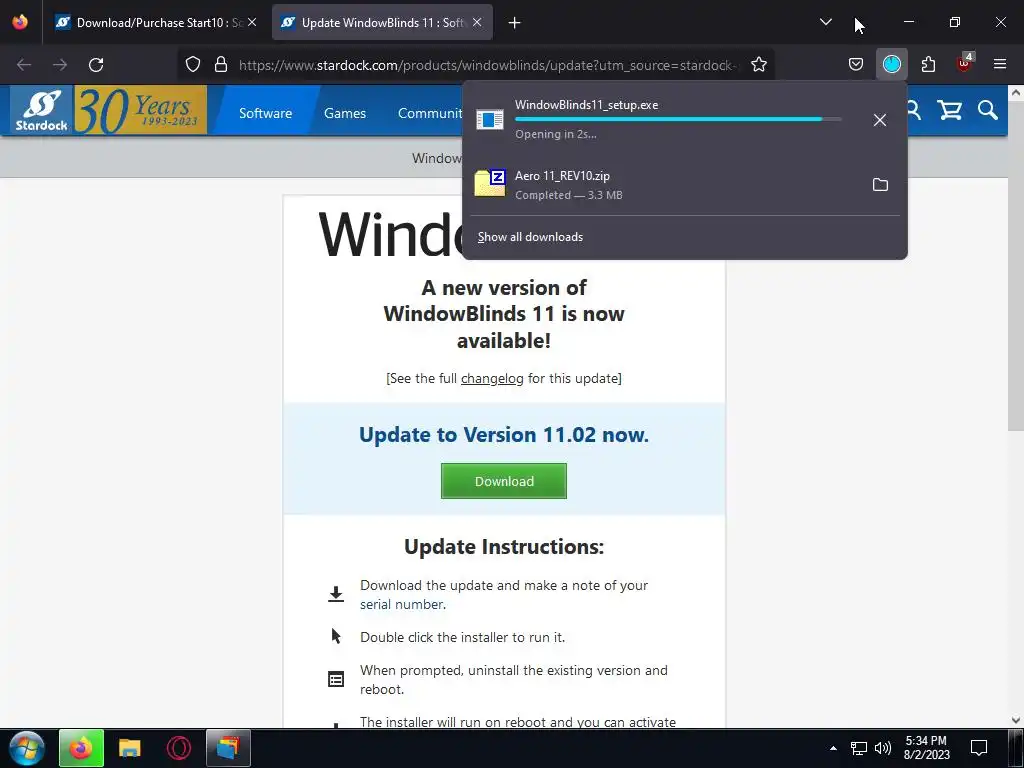This screenshot has width=1024, height=768.
Task: Show Aero 11_REV10.zip in folder
Action: (x=880, y=185)
